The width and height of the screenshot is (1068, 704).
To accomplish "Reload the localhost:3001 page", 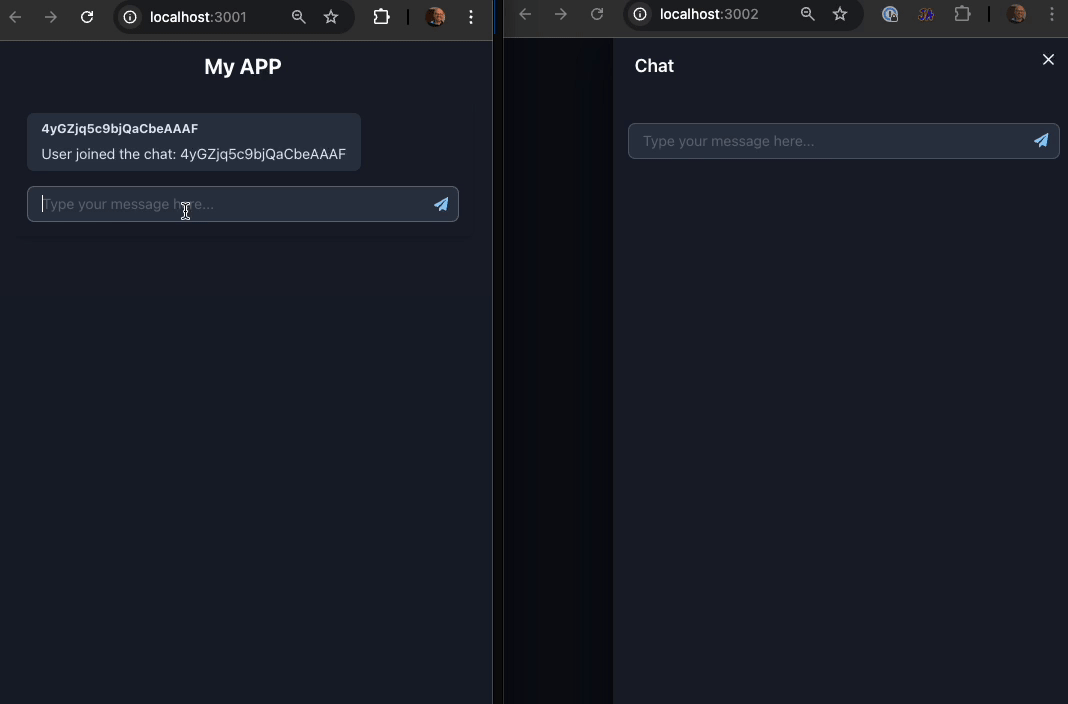I will click(x=87, y=17).
